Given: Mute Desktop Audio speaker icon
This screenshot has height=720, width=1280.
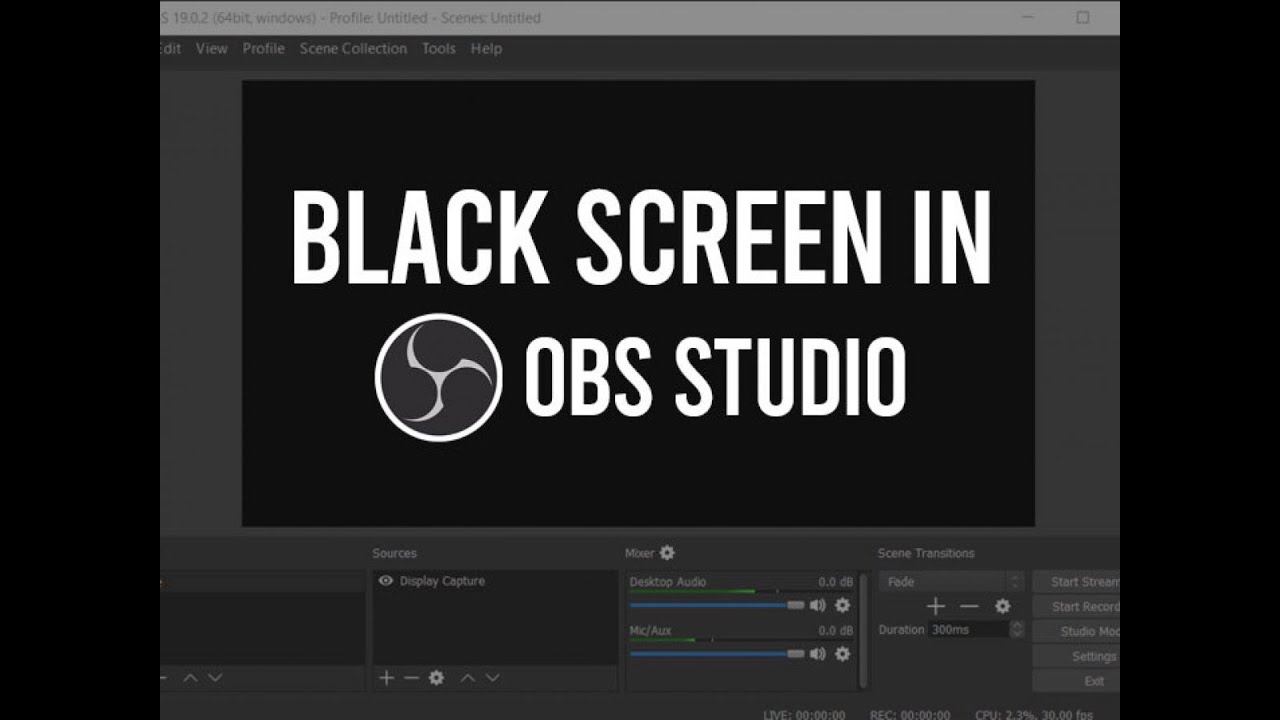Looking at the screenshot, I should (817, 605).
